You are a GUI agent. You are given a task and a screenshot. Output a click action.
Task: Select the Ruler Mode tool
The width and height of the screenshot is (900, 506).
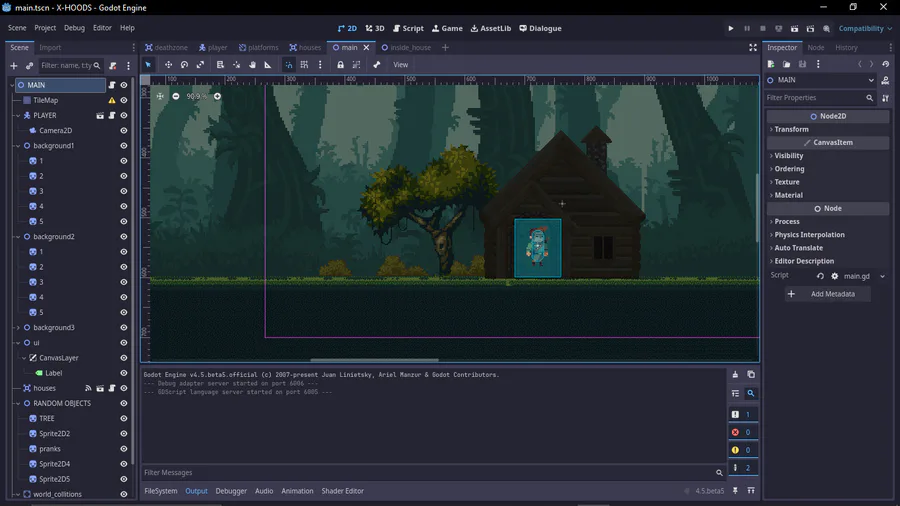coord(268,65)
